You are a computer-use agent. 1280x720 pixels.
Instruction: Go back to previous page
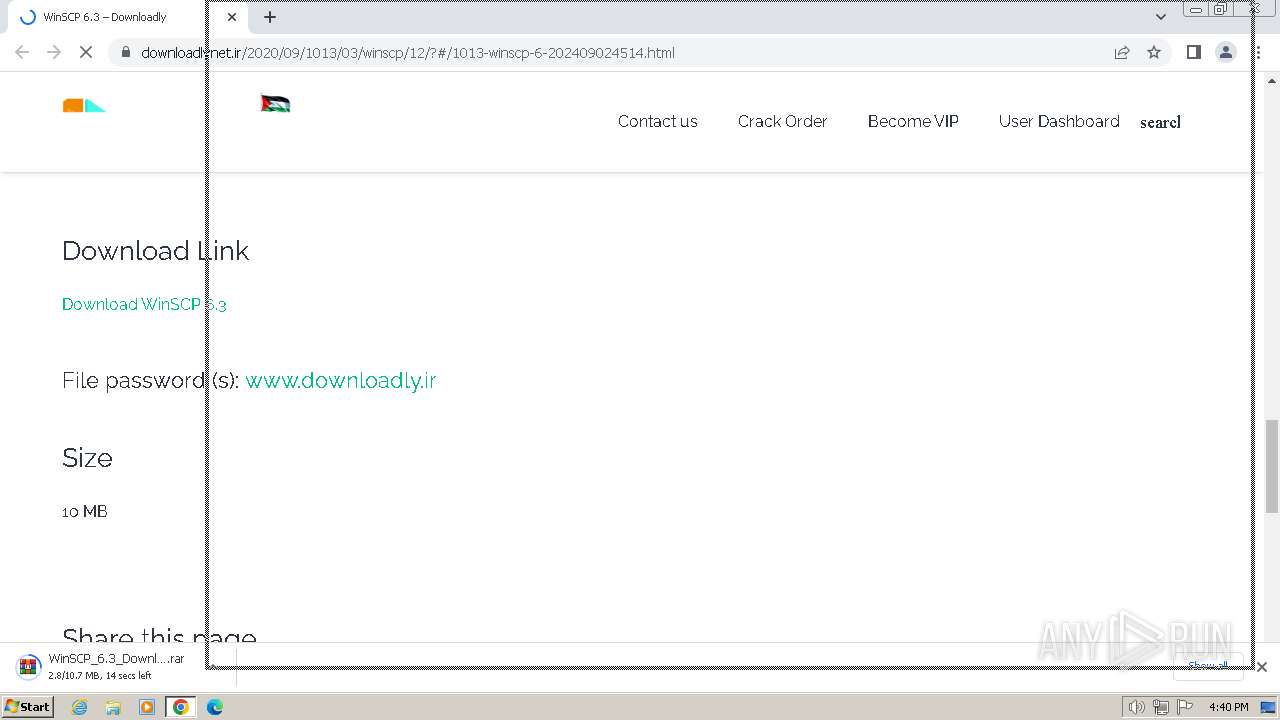coord(22,52)
